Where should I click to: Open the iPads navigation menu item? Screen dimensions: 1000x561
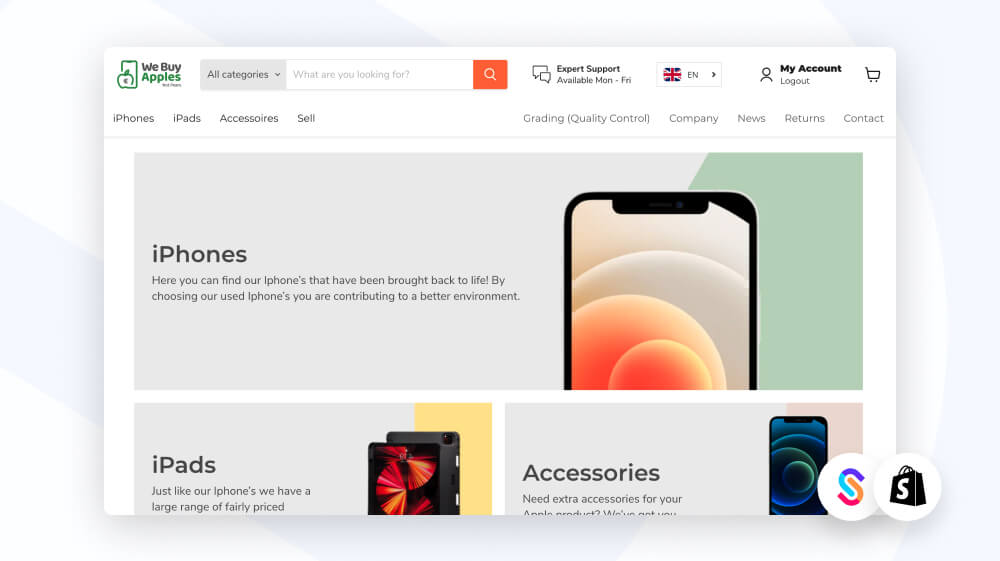pyautogui.click(x=187, y=118)
